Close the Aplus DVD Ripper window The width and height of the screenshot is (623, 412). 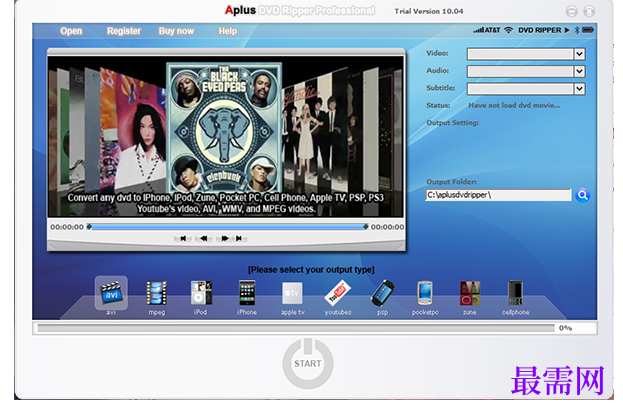[x=589, y=11]
